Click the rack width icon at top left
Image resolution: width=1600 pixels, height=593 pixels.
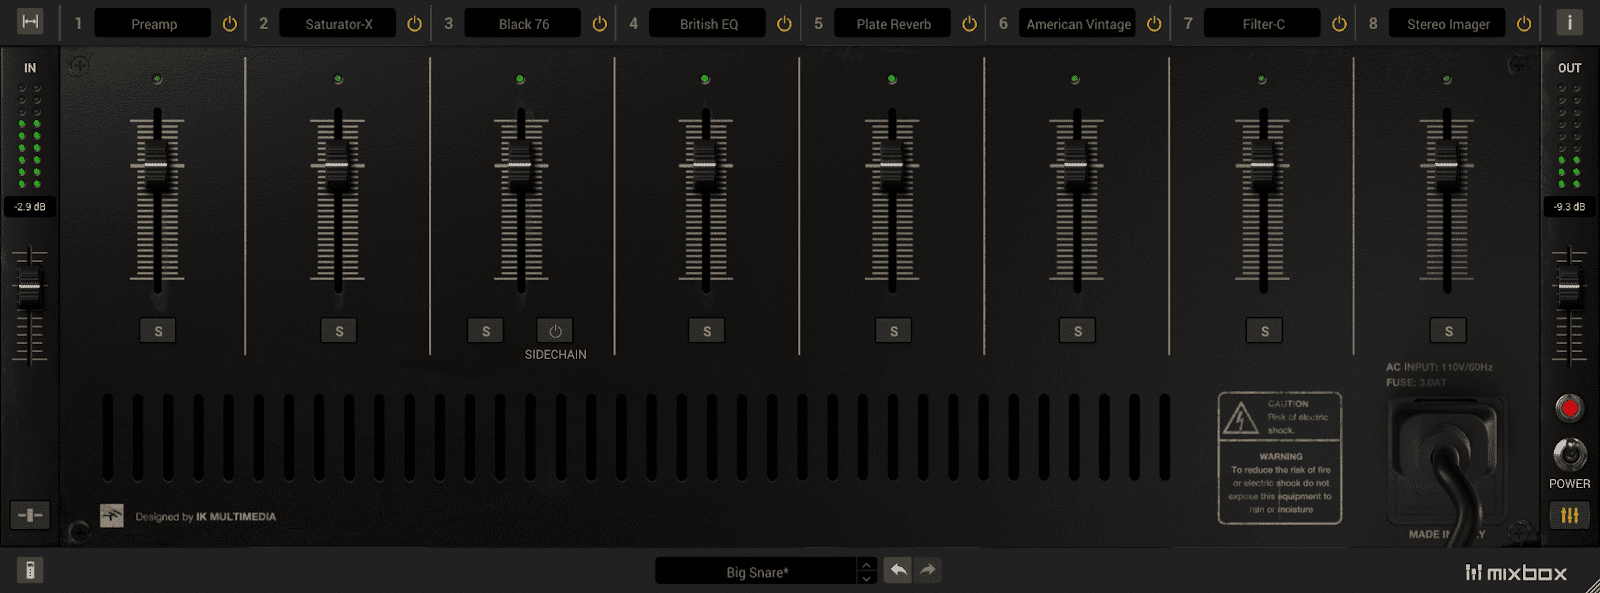pyautogui.click(x=30, y=22)
